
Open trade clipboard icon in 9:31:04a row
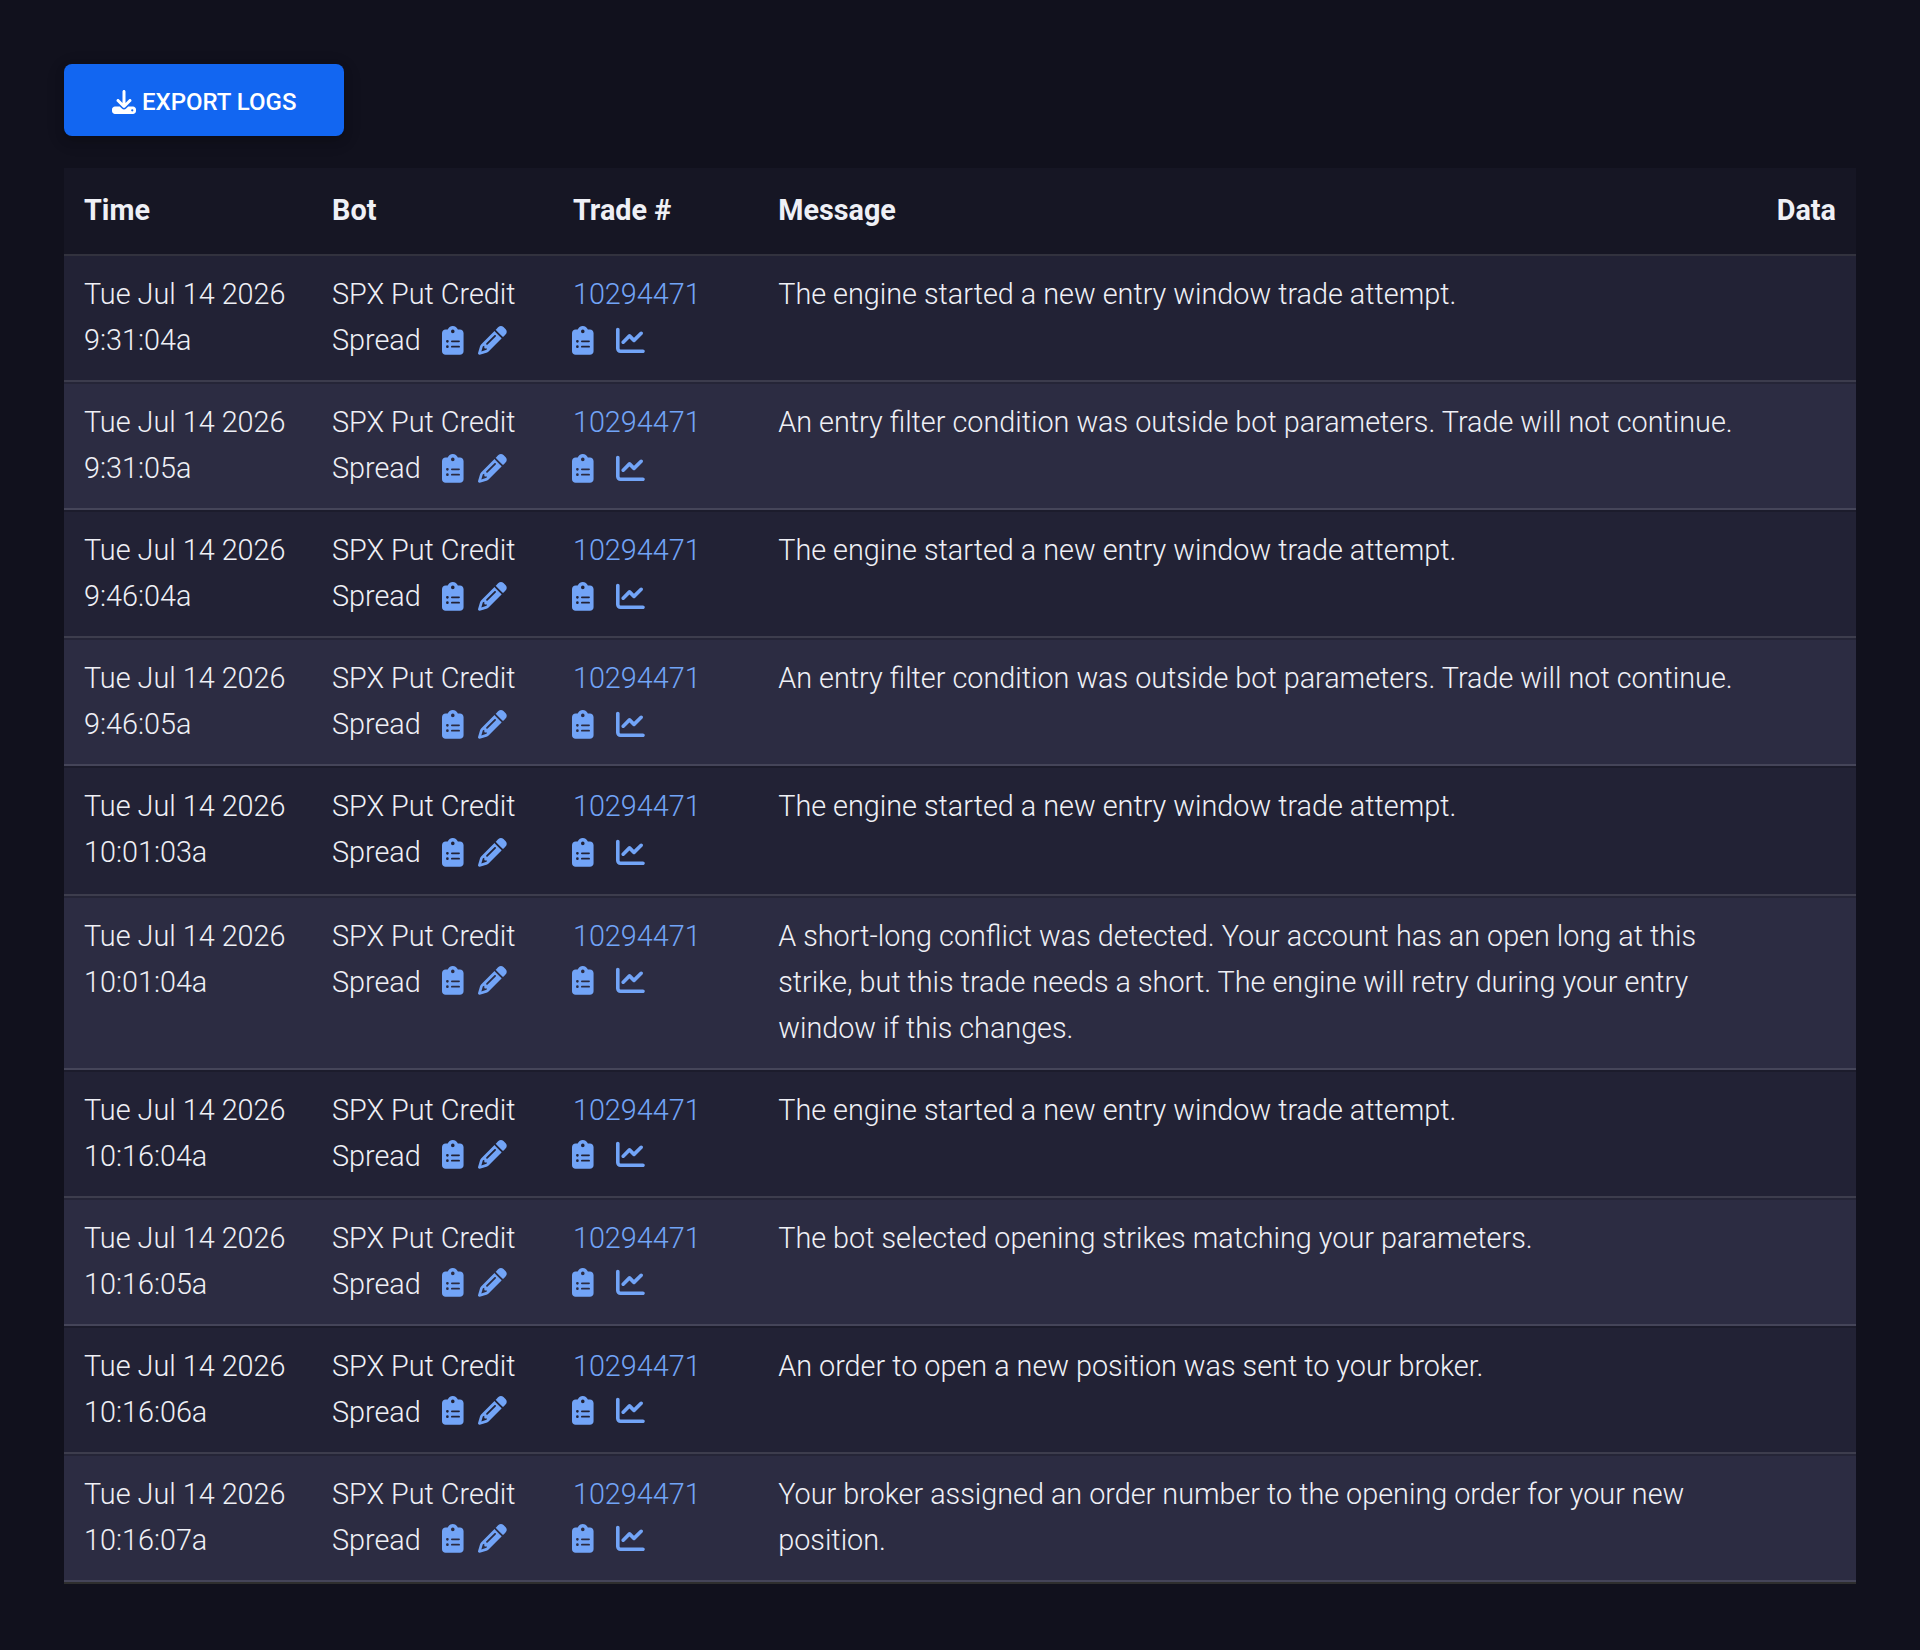(x=583, y=341)
